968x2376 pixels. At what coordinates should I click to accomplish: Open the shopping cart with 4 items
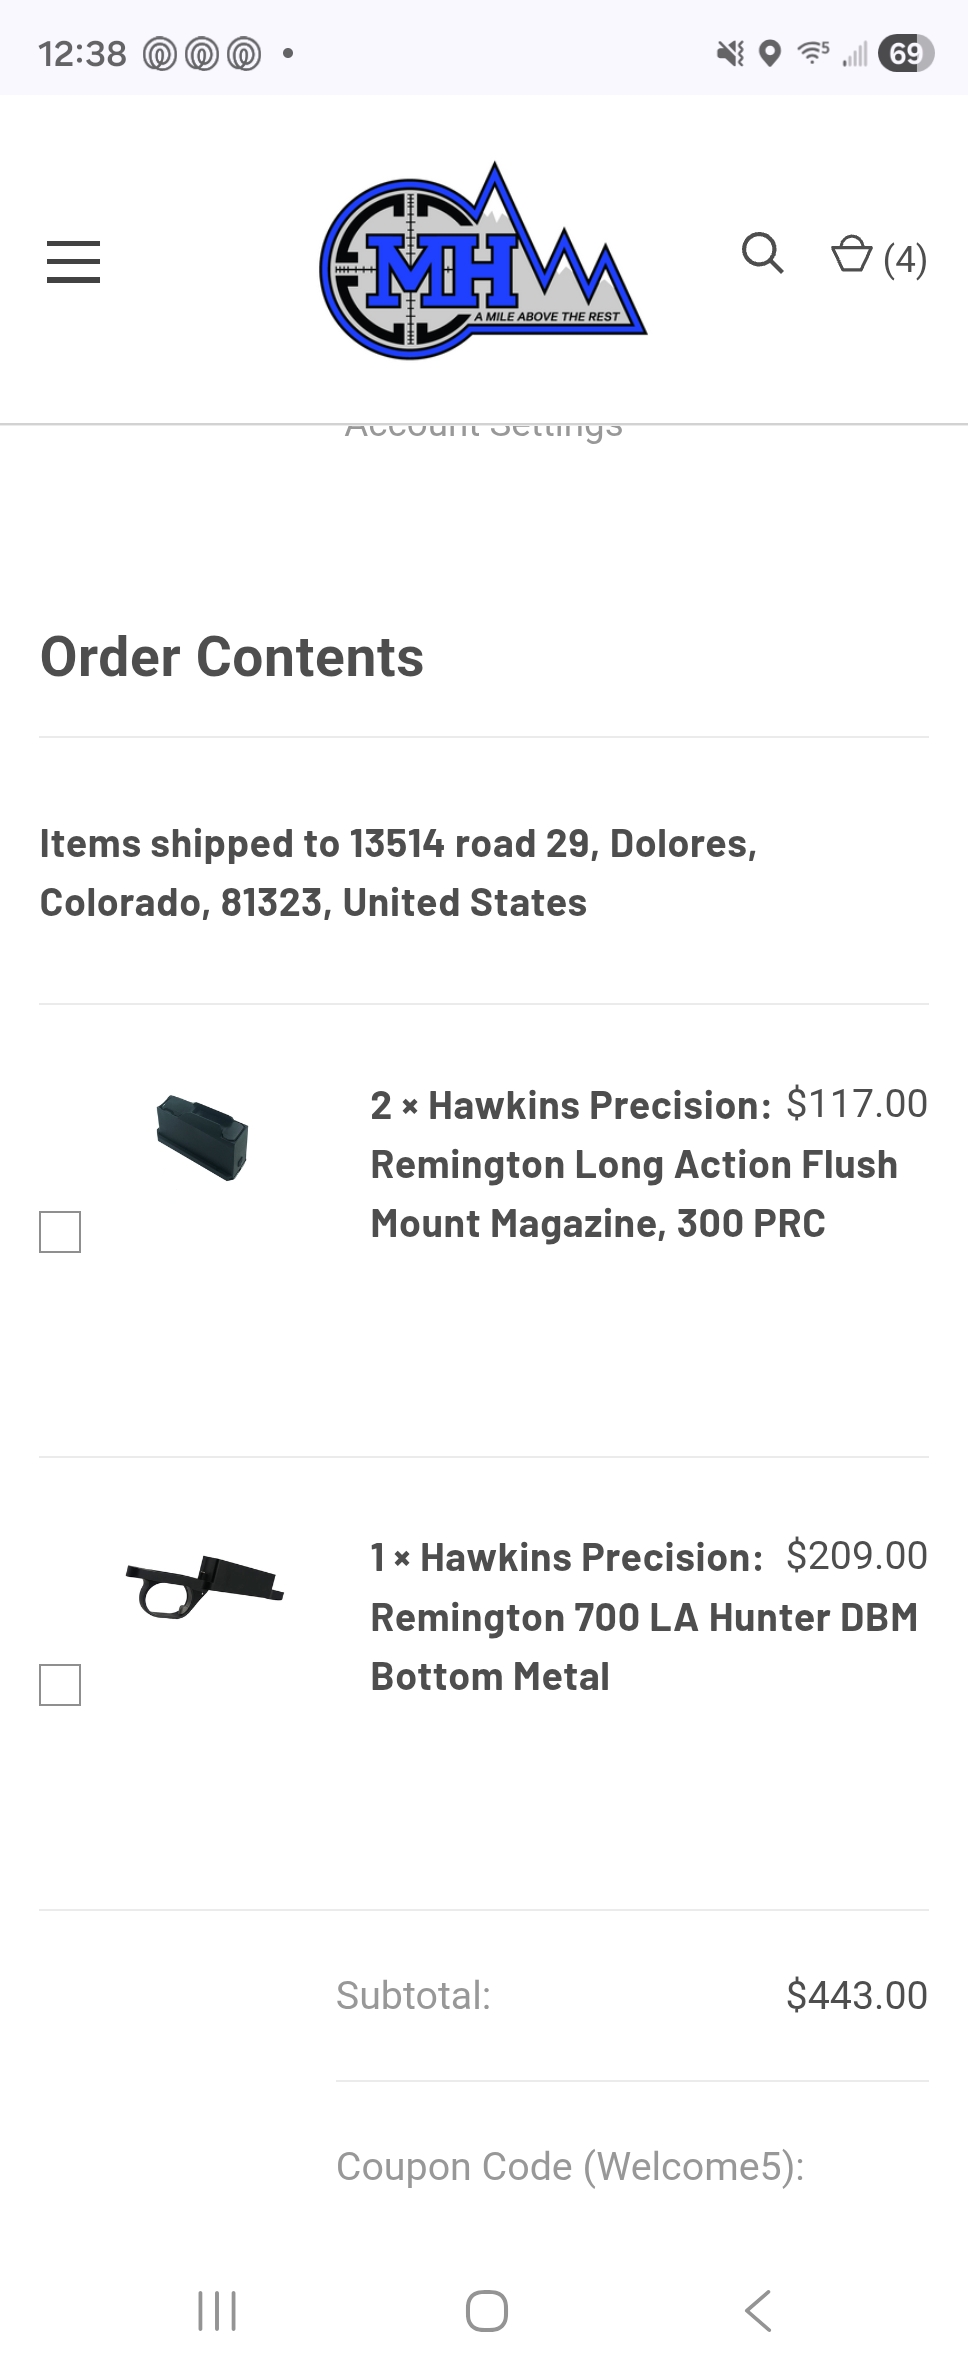tap(878, 258)
